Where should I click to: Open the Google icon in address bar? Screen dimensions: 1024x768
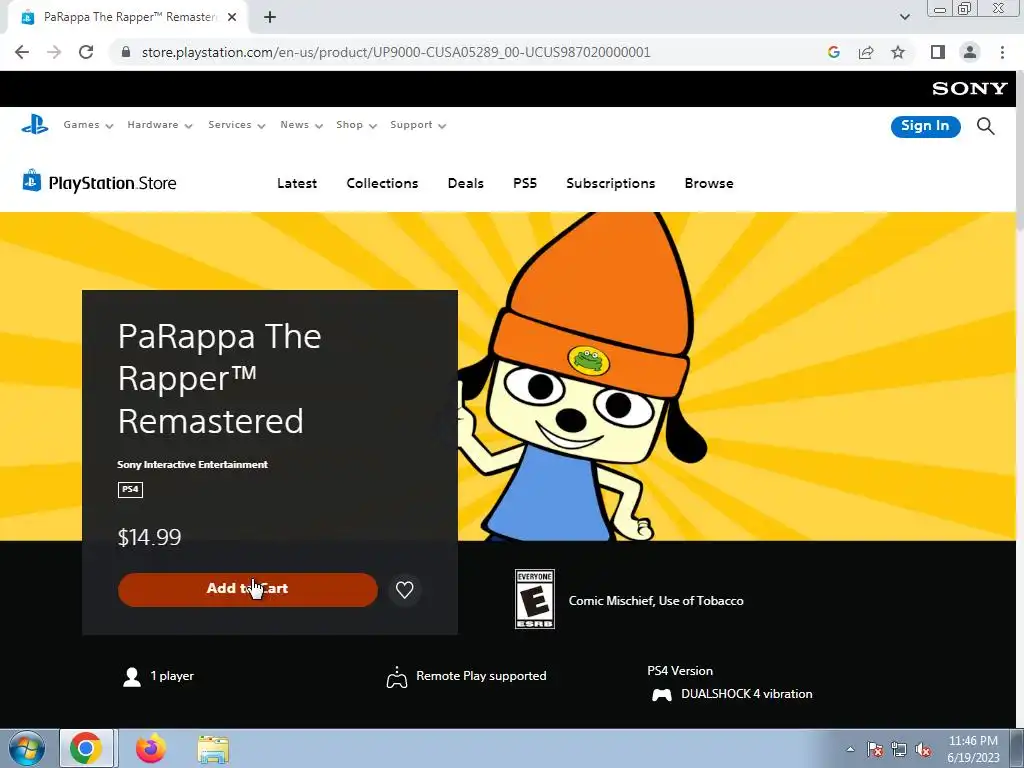click(x=833, y=52)
